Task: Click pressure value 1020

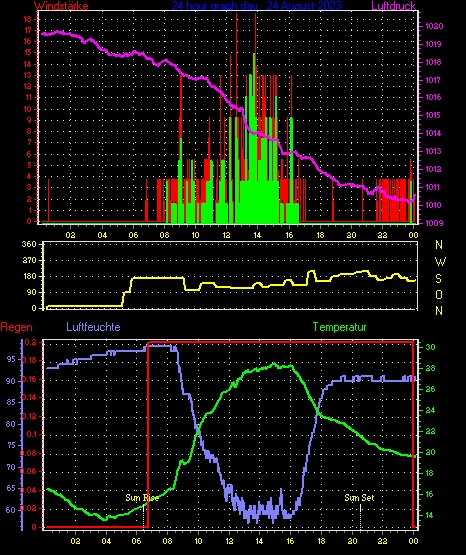Action: click(x=434, y=26)
